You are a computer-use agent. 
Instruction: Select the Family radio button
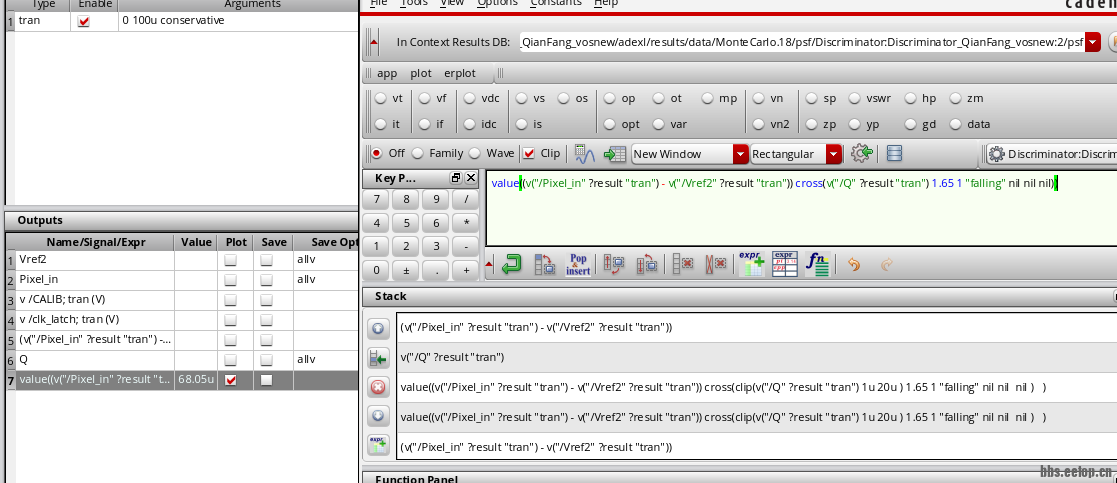click(x=417, y=153)
